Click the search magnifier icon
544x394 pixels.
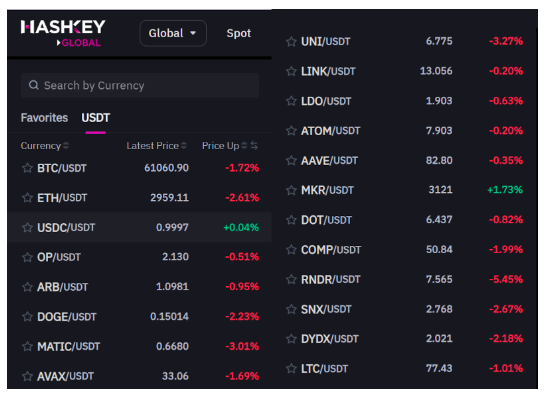pos(34,85)
